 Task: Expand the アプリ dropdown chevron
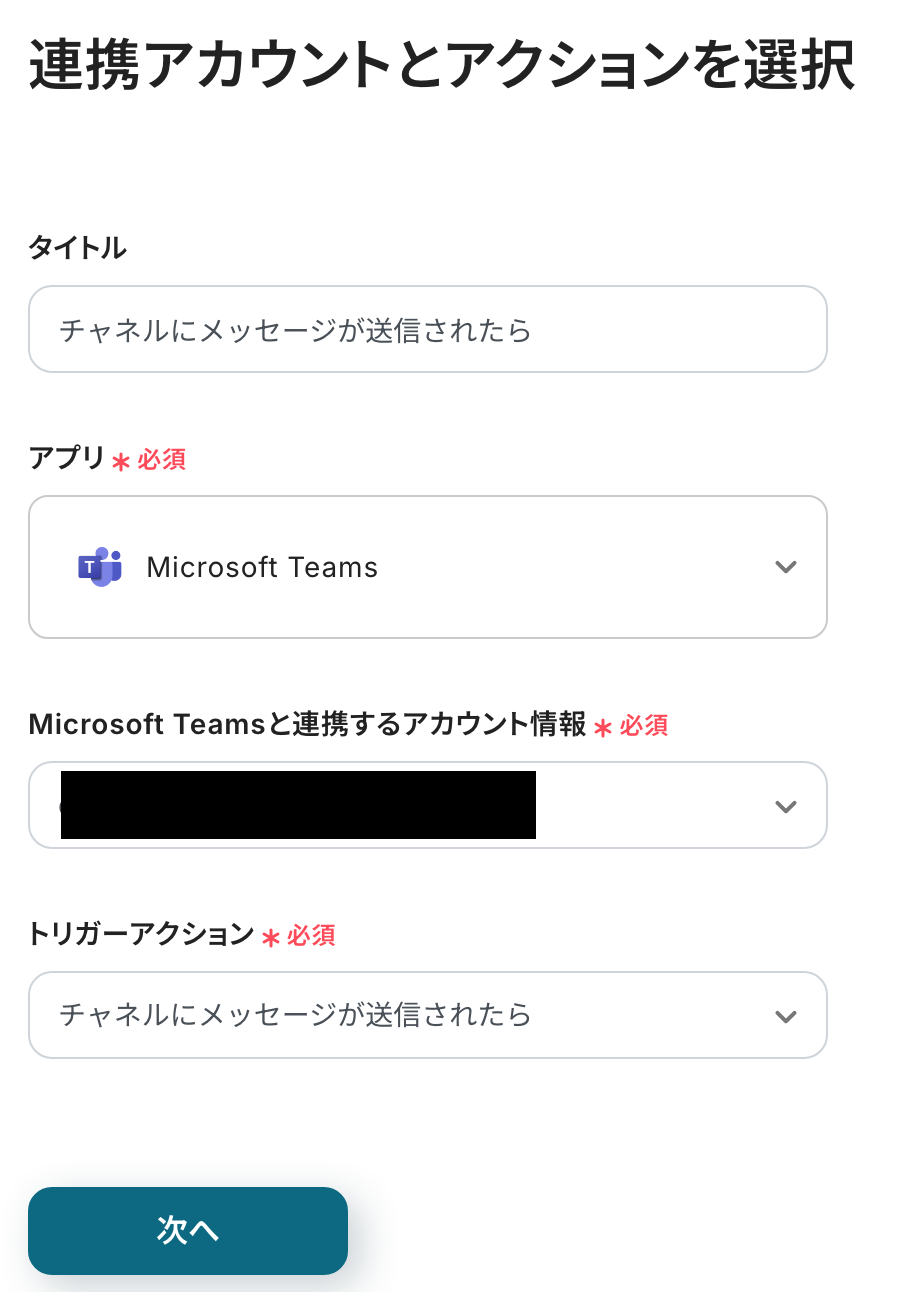point(786,567)
